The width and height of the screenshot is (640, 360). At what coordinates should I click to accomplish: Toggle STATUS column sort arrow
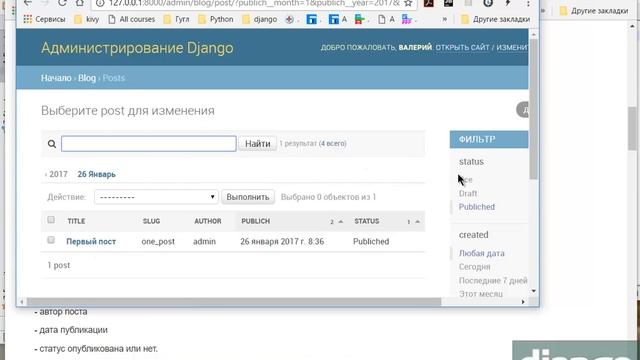(x=418, y=222)
